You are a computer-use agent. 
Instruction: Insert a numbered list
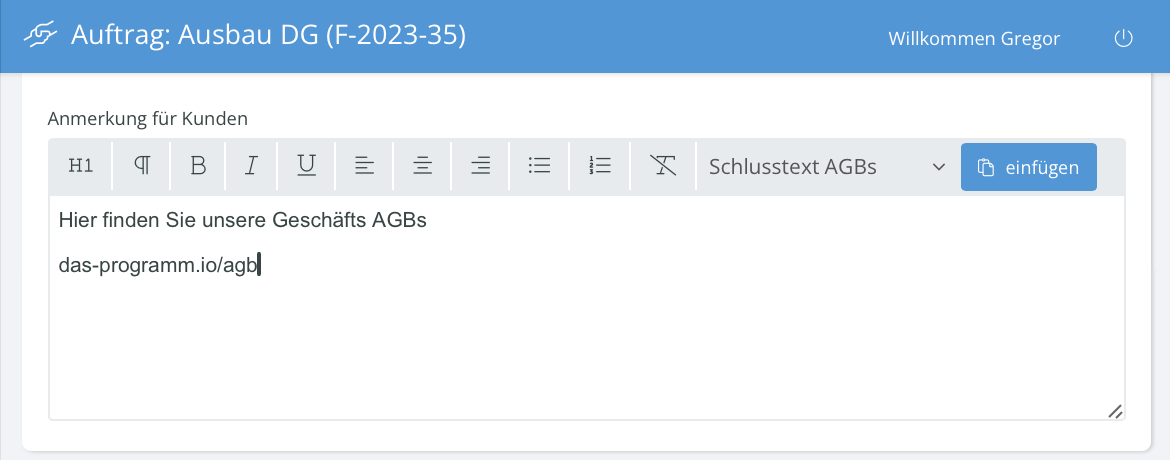(600, 166)
